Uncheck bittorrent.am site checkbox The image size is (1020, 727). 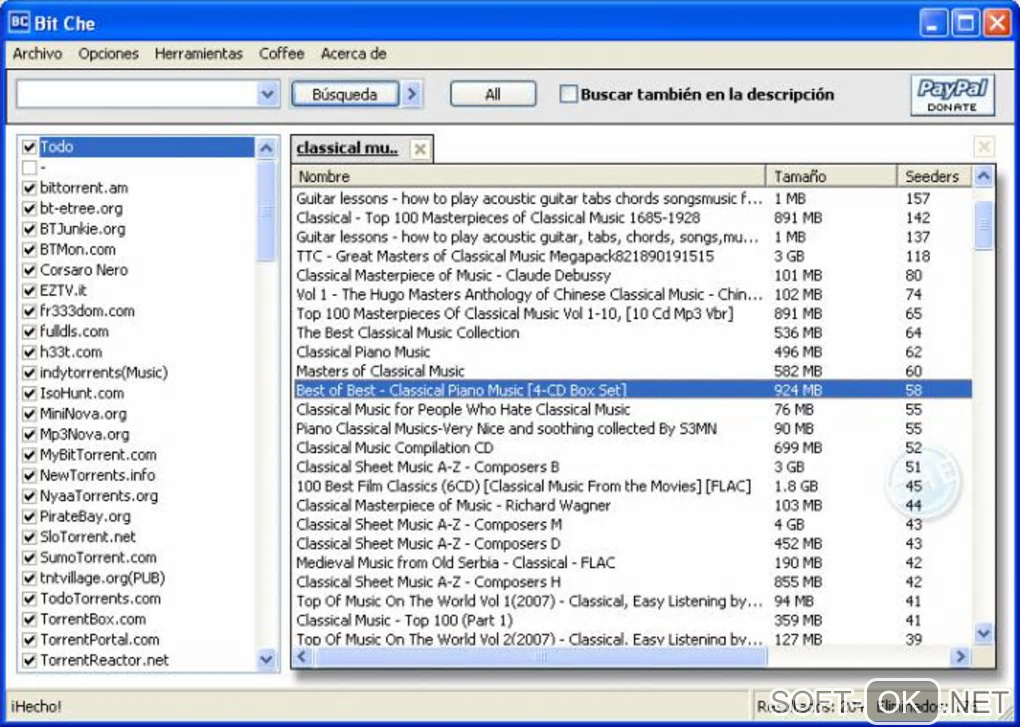tap(29, 188)
